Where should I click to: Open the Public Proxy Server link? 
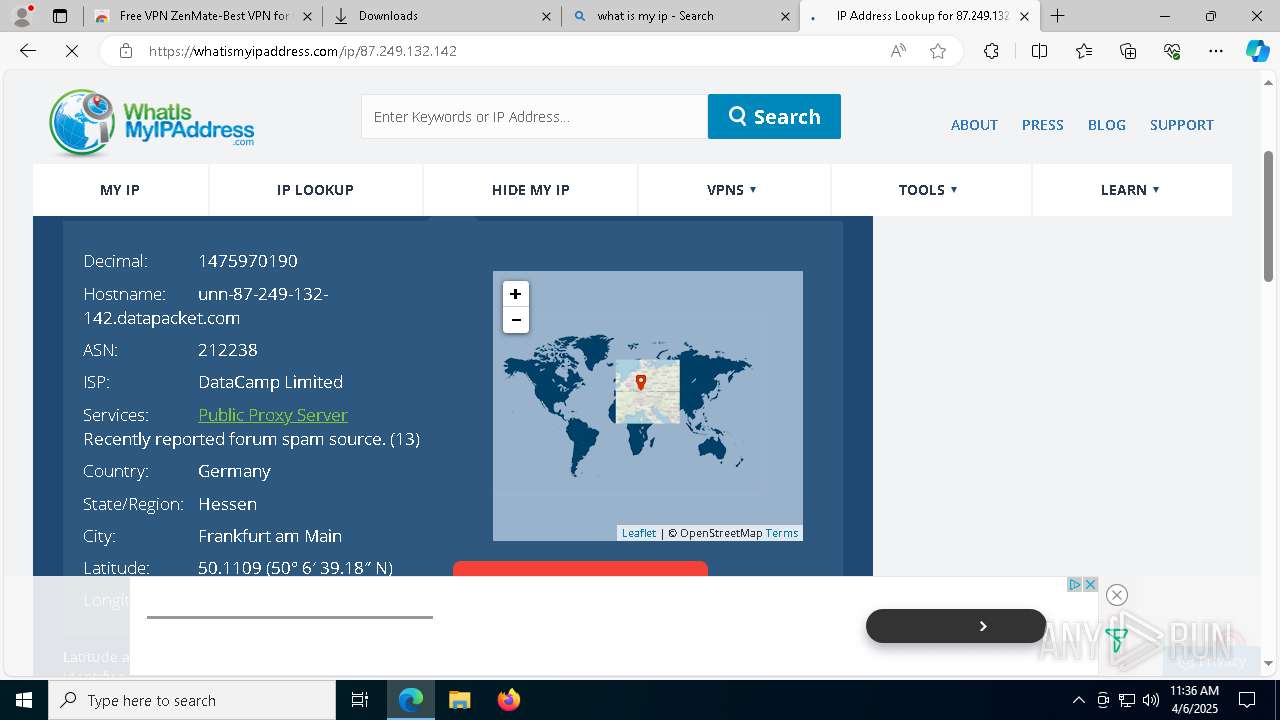coord(273,415)
